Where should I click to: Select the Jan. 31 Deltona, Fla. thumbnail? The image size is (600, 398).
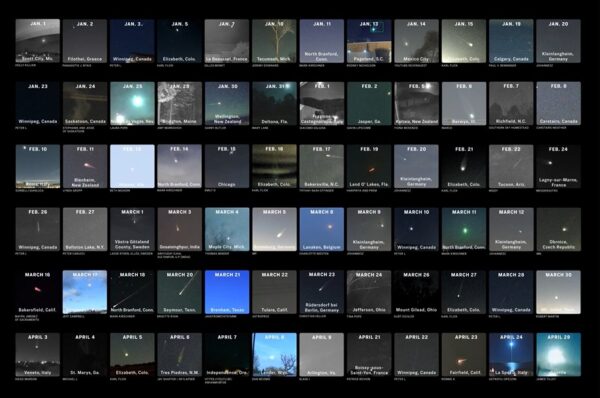pyautogui.click(x=274, y=103)
